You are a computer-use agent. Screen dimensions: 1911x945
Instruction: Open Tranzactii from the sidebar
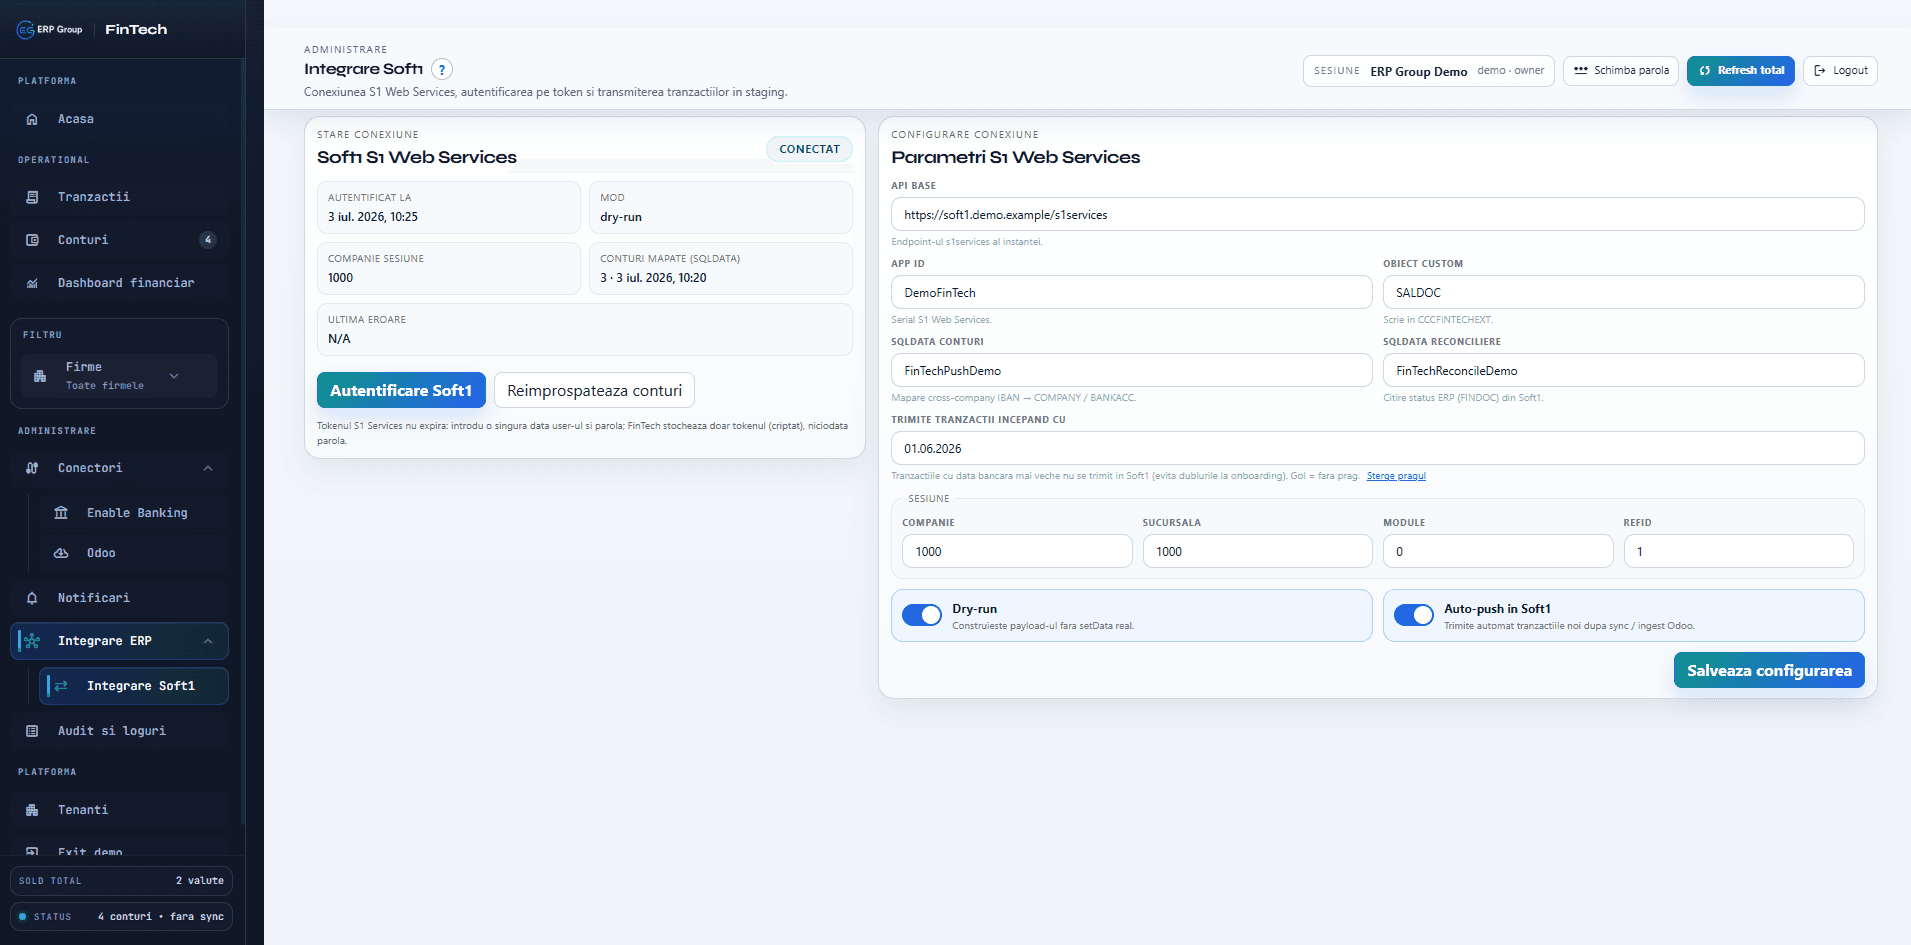pyautogui.click(x=120, y=197)
